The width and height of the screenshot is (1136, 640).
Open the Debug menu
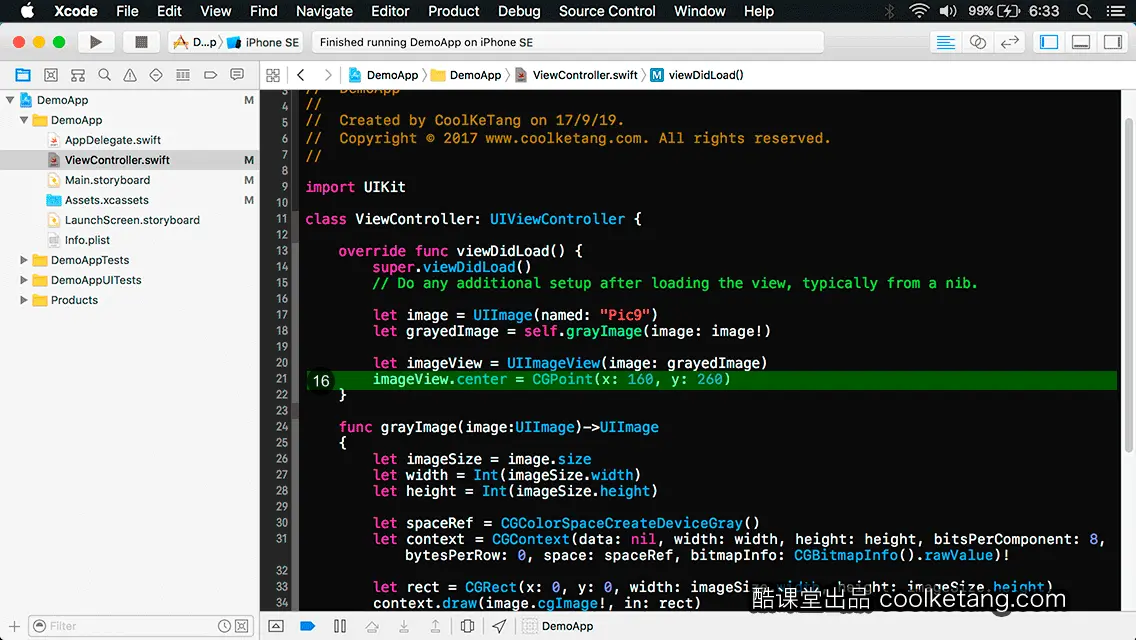point(519,11)
